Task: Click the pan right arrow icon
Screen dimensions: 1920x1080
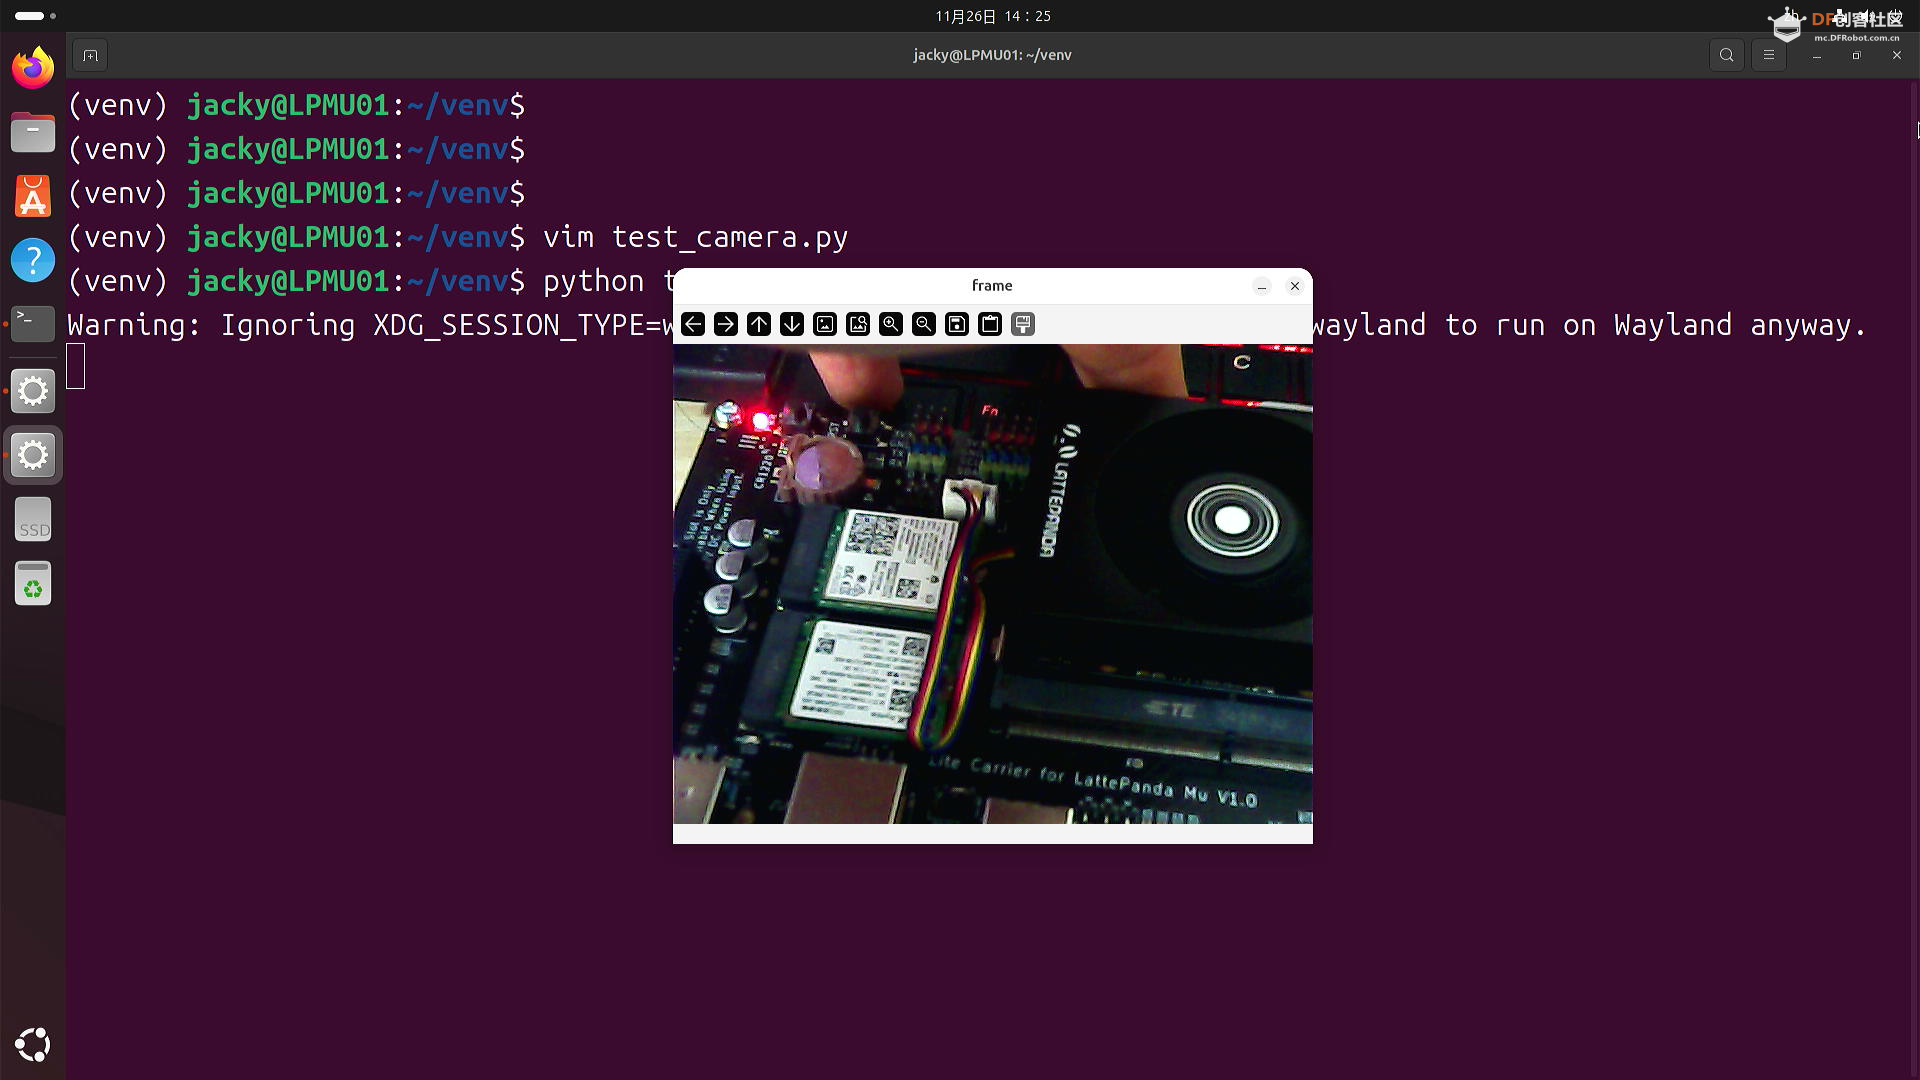Action: 726,324
